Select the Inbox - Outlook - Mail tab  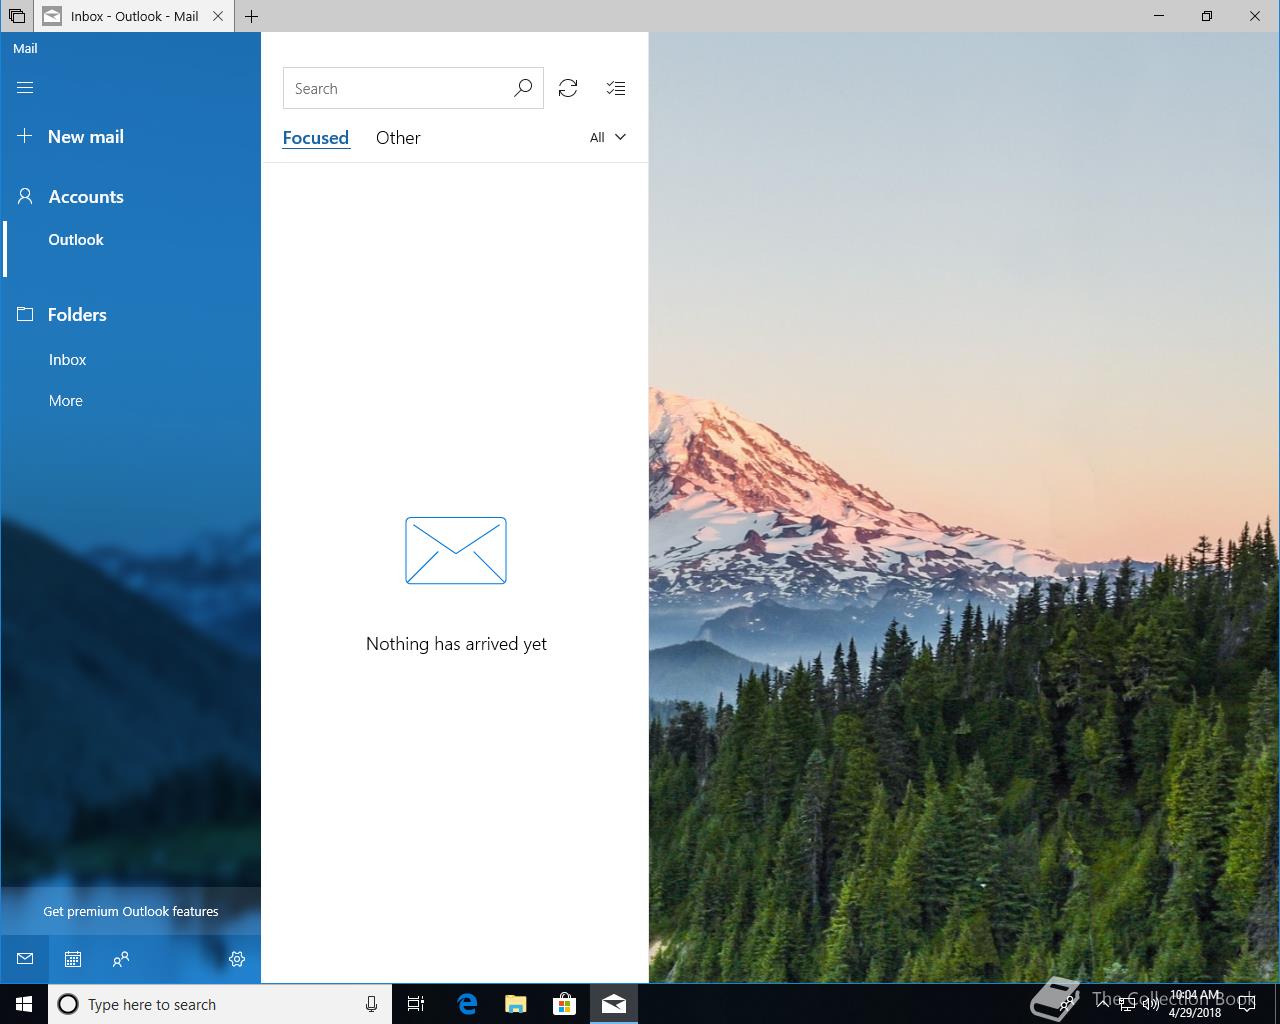[135, 16]
